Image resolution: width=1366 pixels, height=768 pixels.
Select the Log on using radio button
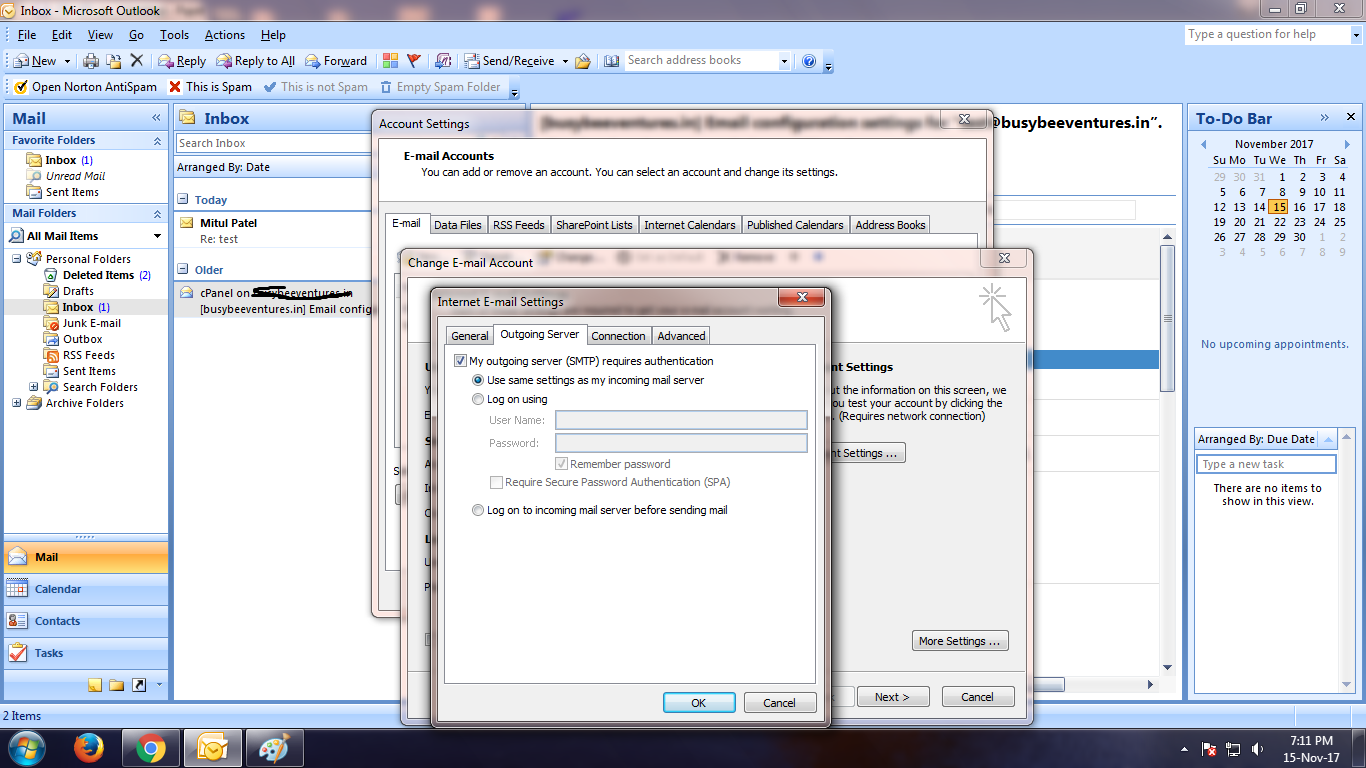(478, 399)
